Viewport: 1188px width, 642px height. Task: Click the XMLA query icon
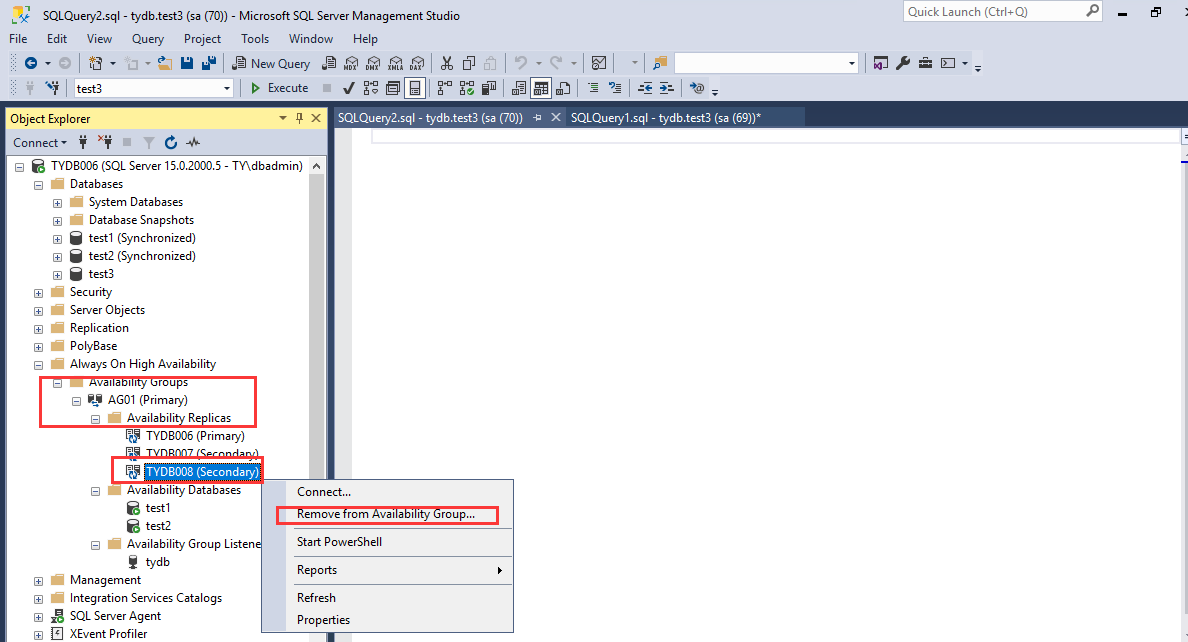click(395, 64)
